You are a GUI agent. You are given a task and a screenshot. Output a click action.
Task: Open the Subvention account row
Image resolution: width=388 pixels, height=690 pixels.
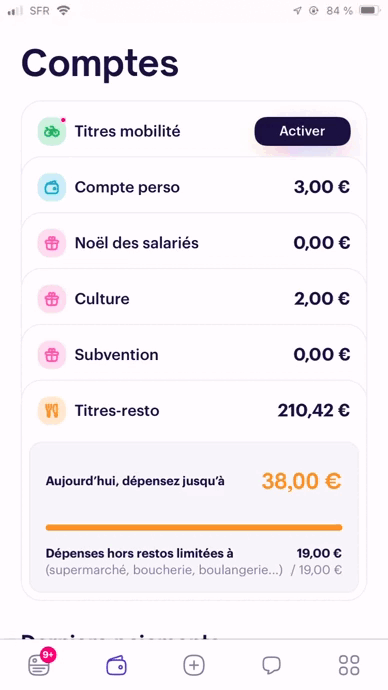(194, 355)
